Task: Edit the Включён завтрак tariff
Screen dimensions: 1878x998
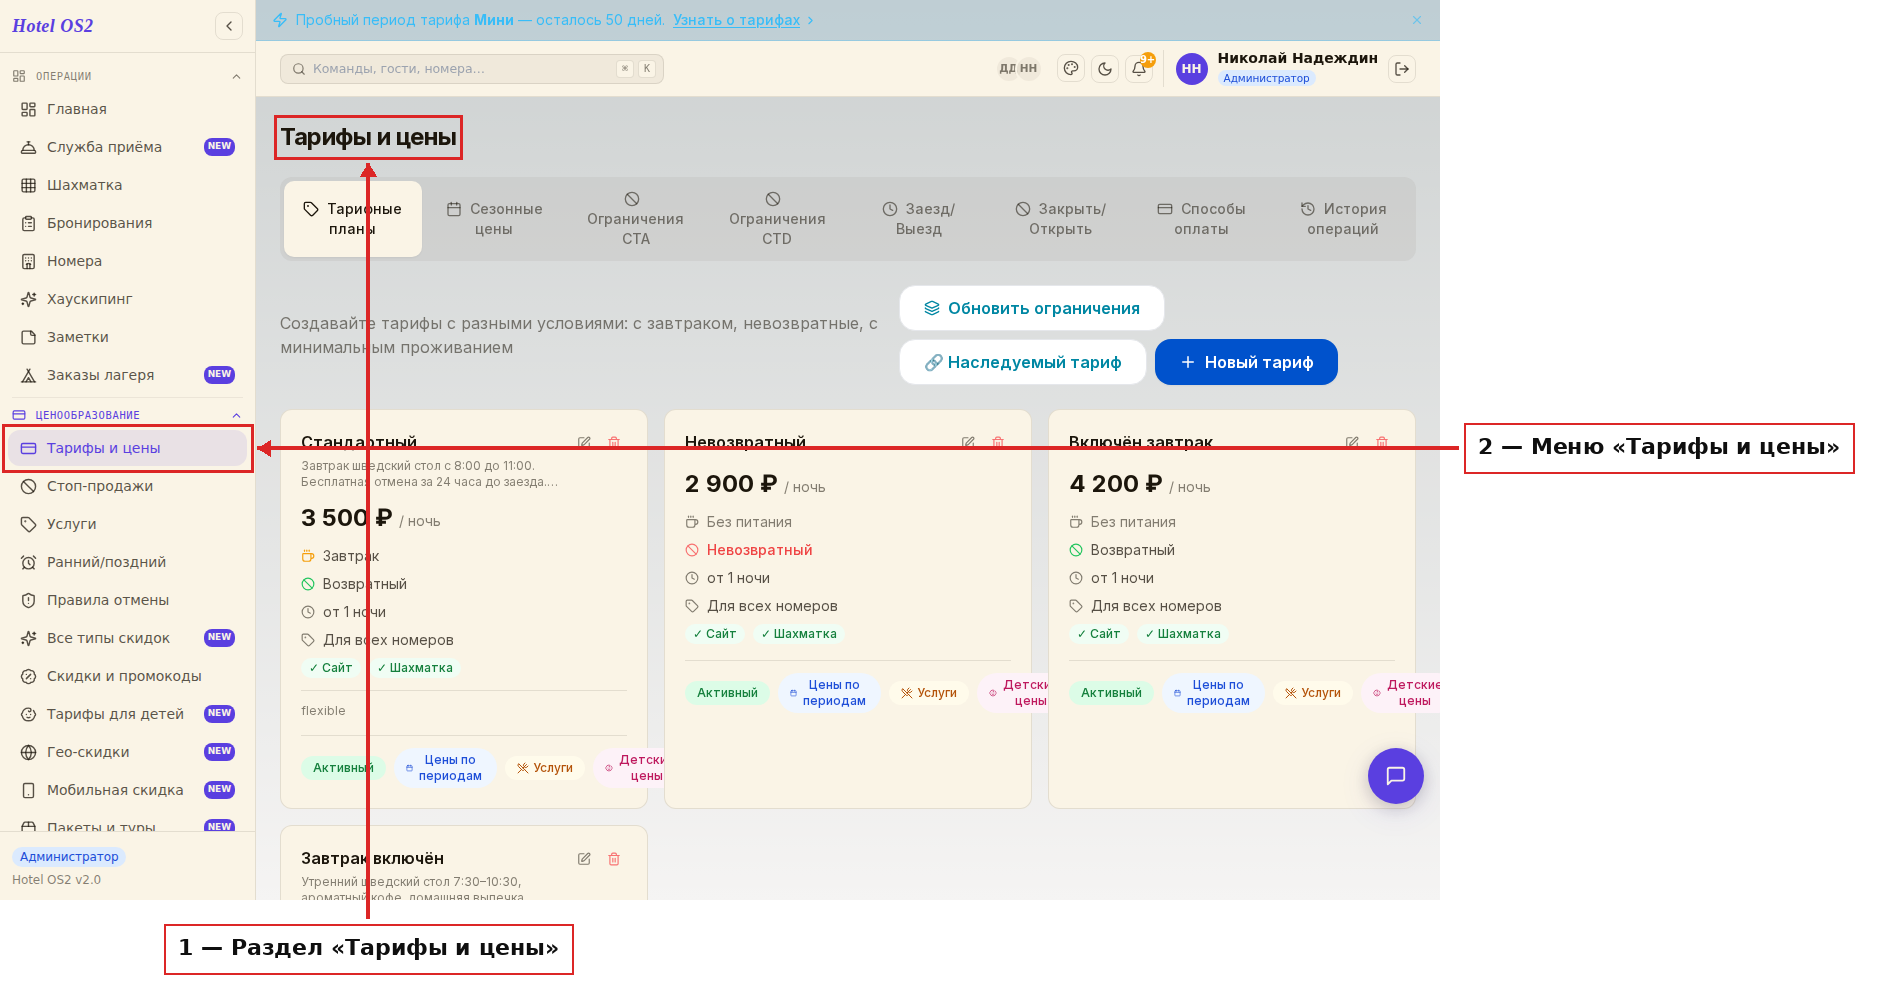Action: [1352, 442]
